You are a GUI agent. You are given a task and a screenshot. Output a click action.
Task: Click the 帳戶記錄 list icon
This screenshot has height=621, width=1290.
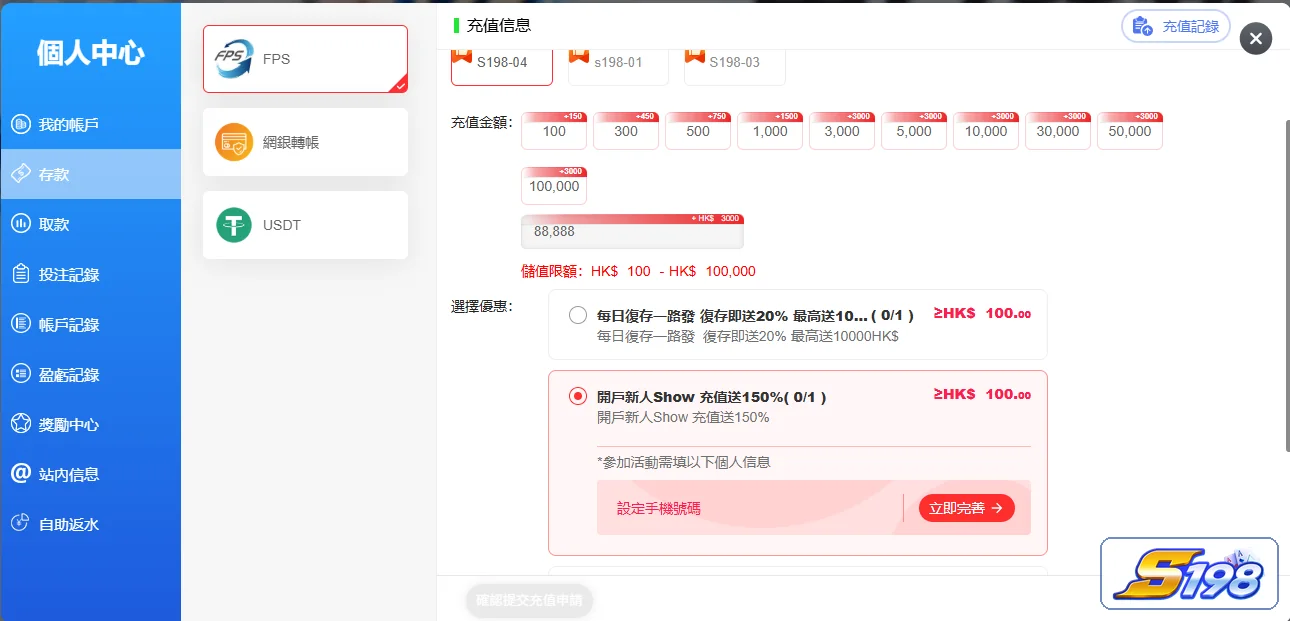point(20,324)
